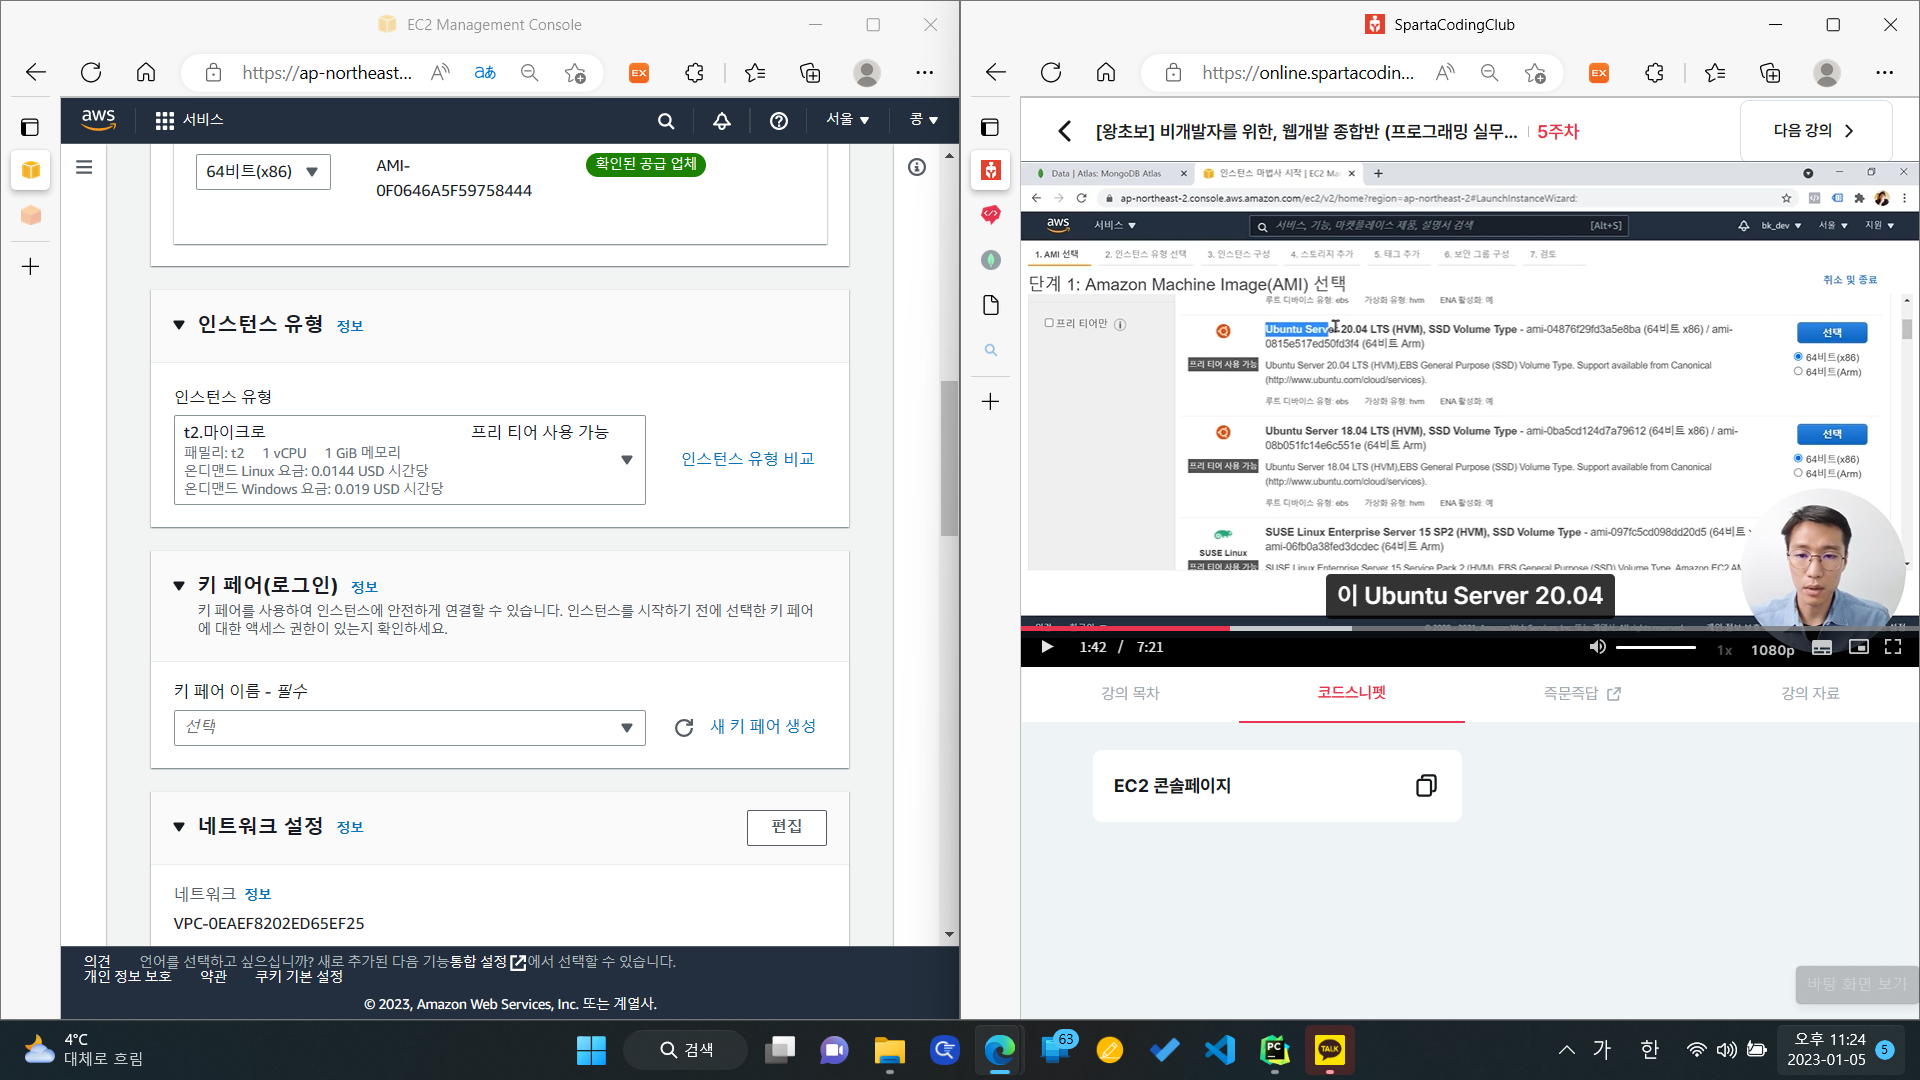1920x1080 pixels.
Task: Switch to 강의 목차 tab
Action: coord(1130,693)
